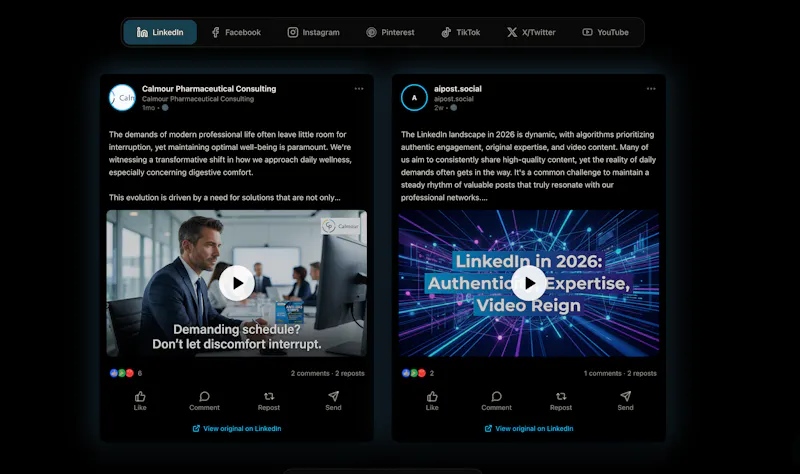Click the Calmour video thumbnail with businessman

[237, 283]
